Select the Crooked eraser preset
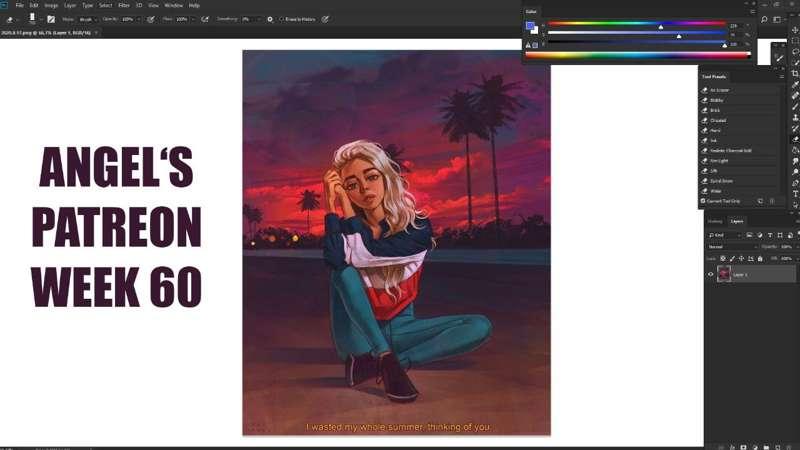 point(740,120)
